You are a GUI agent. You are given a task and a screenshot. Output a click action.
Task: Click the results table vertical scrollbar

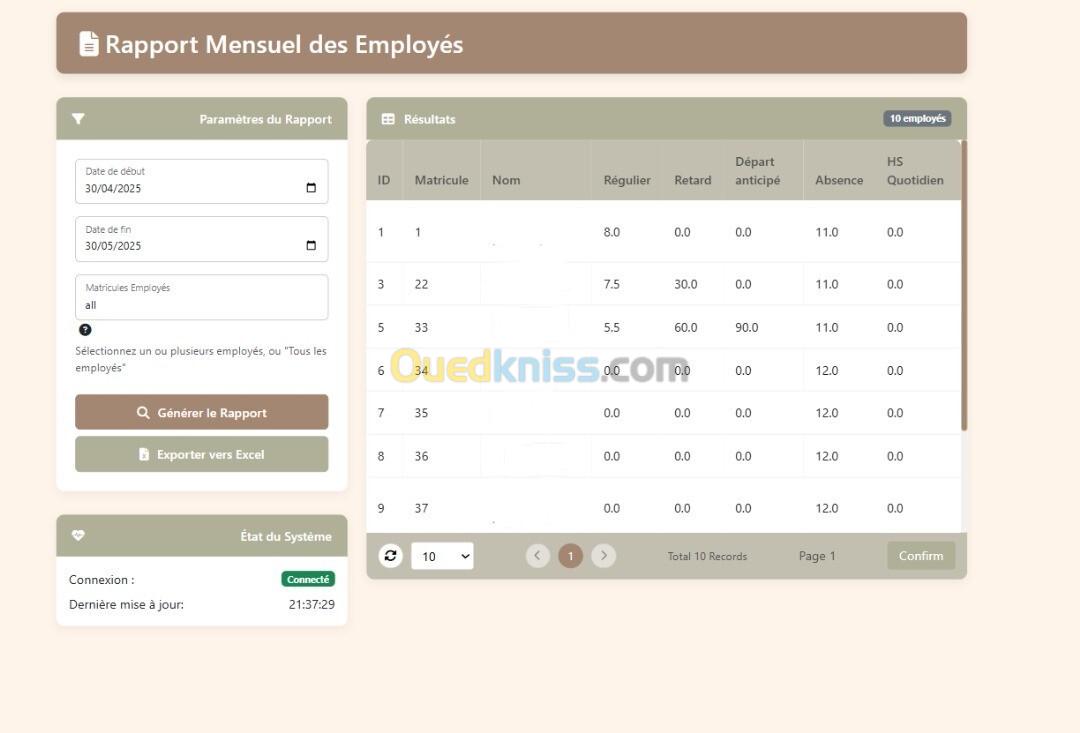[963, 290]
